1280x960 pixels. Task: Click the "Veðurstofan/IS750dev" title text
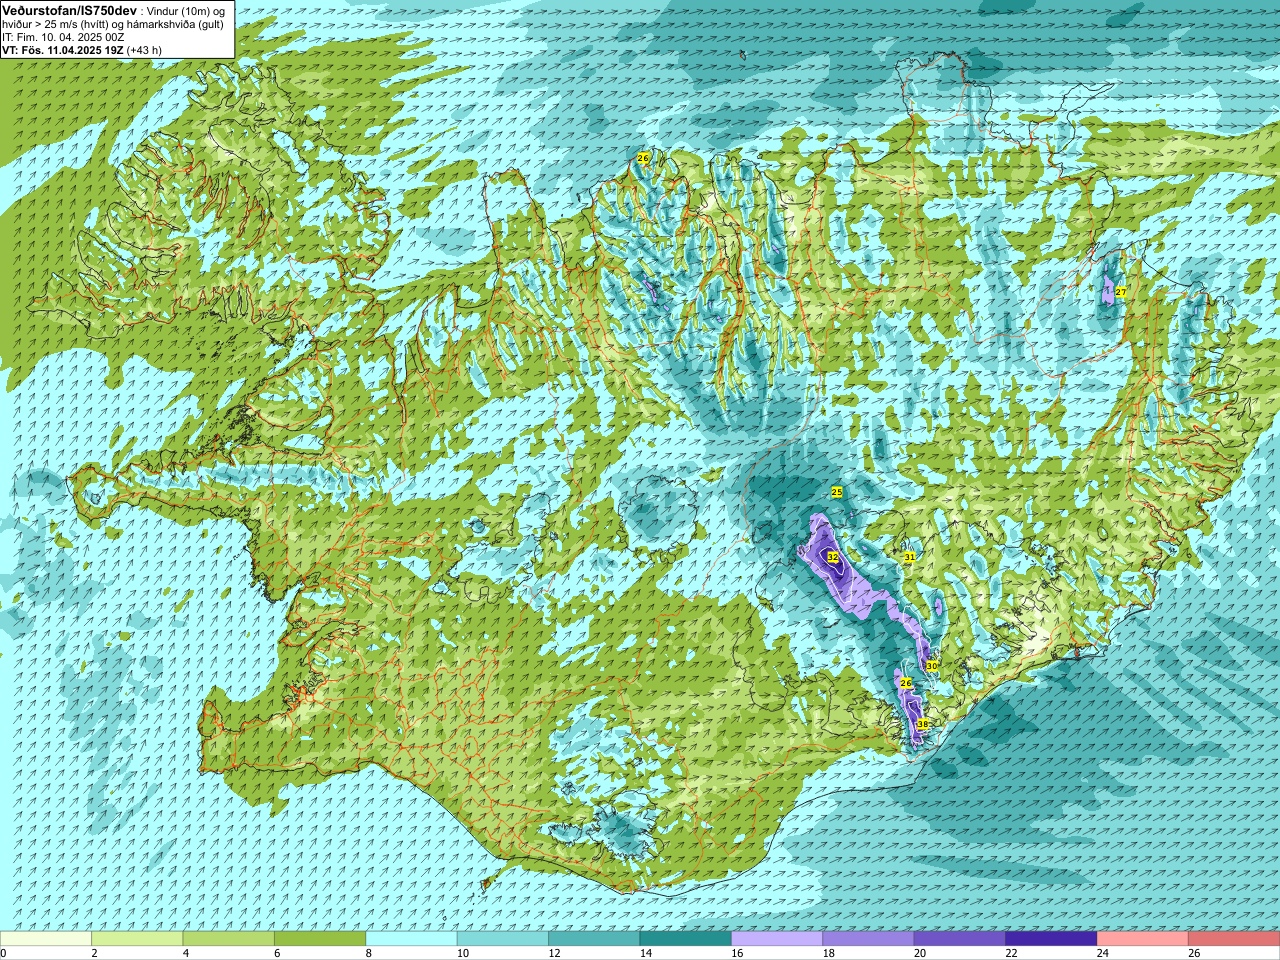(x=69, y=9)
